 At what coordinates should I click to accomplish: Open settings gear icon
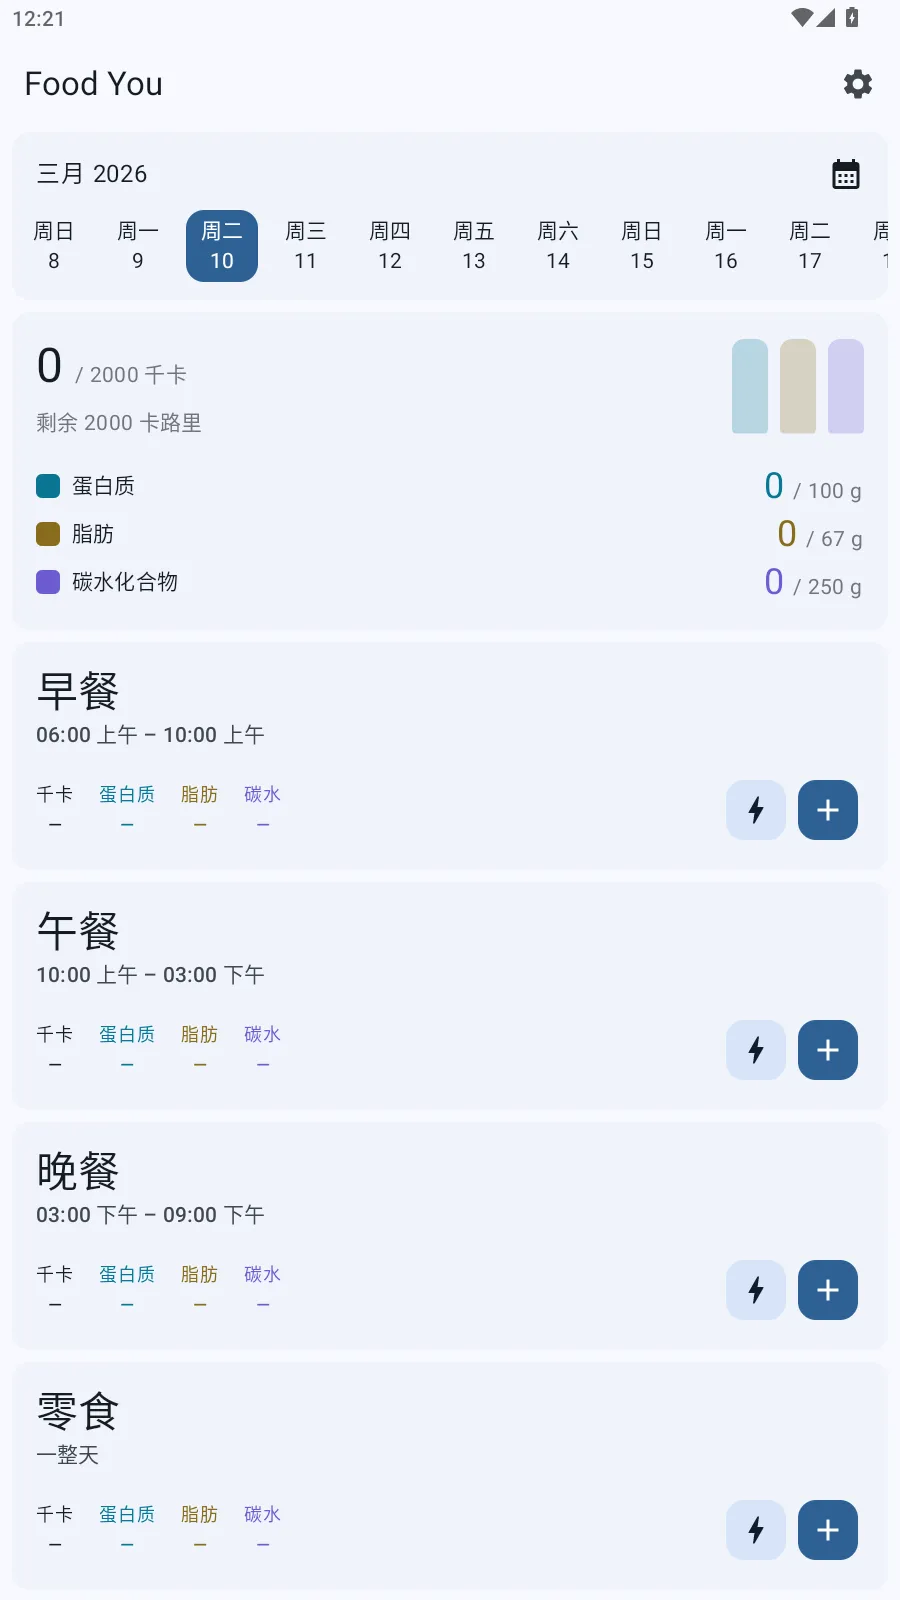click(x=857, y=84)
